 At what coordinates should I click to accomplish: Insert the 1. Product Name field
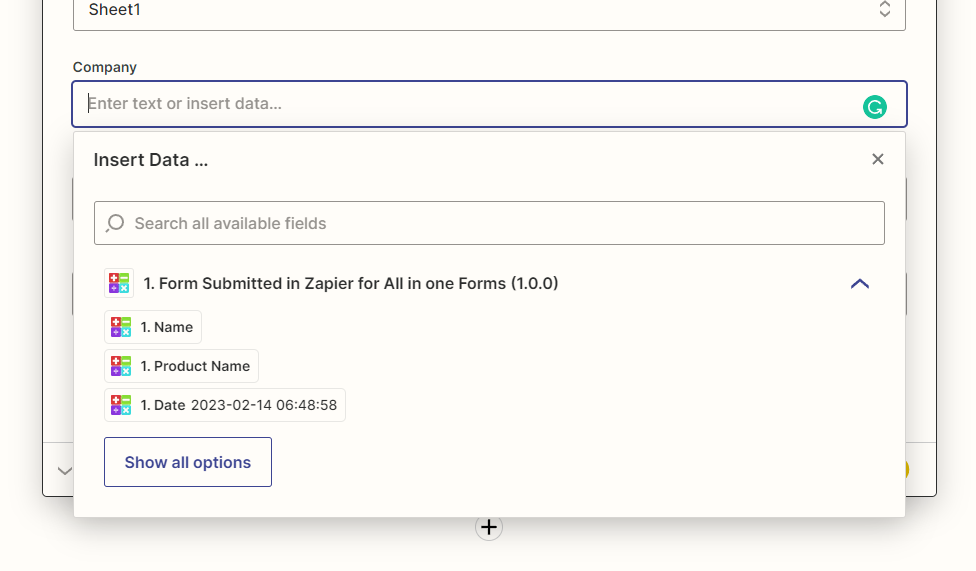click(181, 366)
